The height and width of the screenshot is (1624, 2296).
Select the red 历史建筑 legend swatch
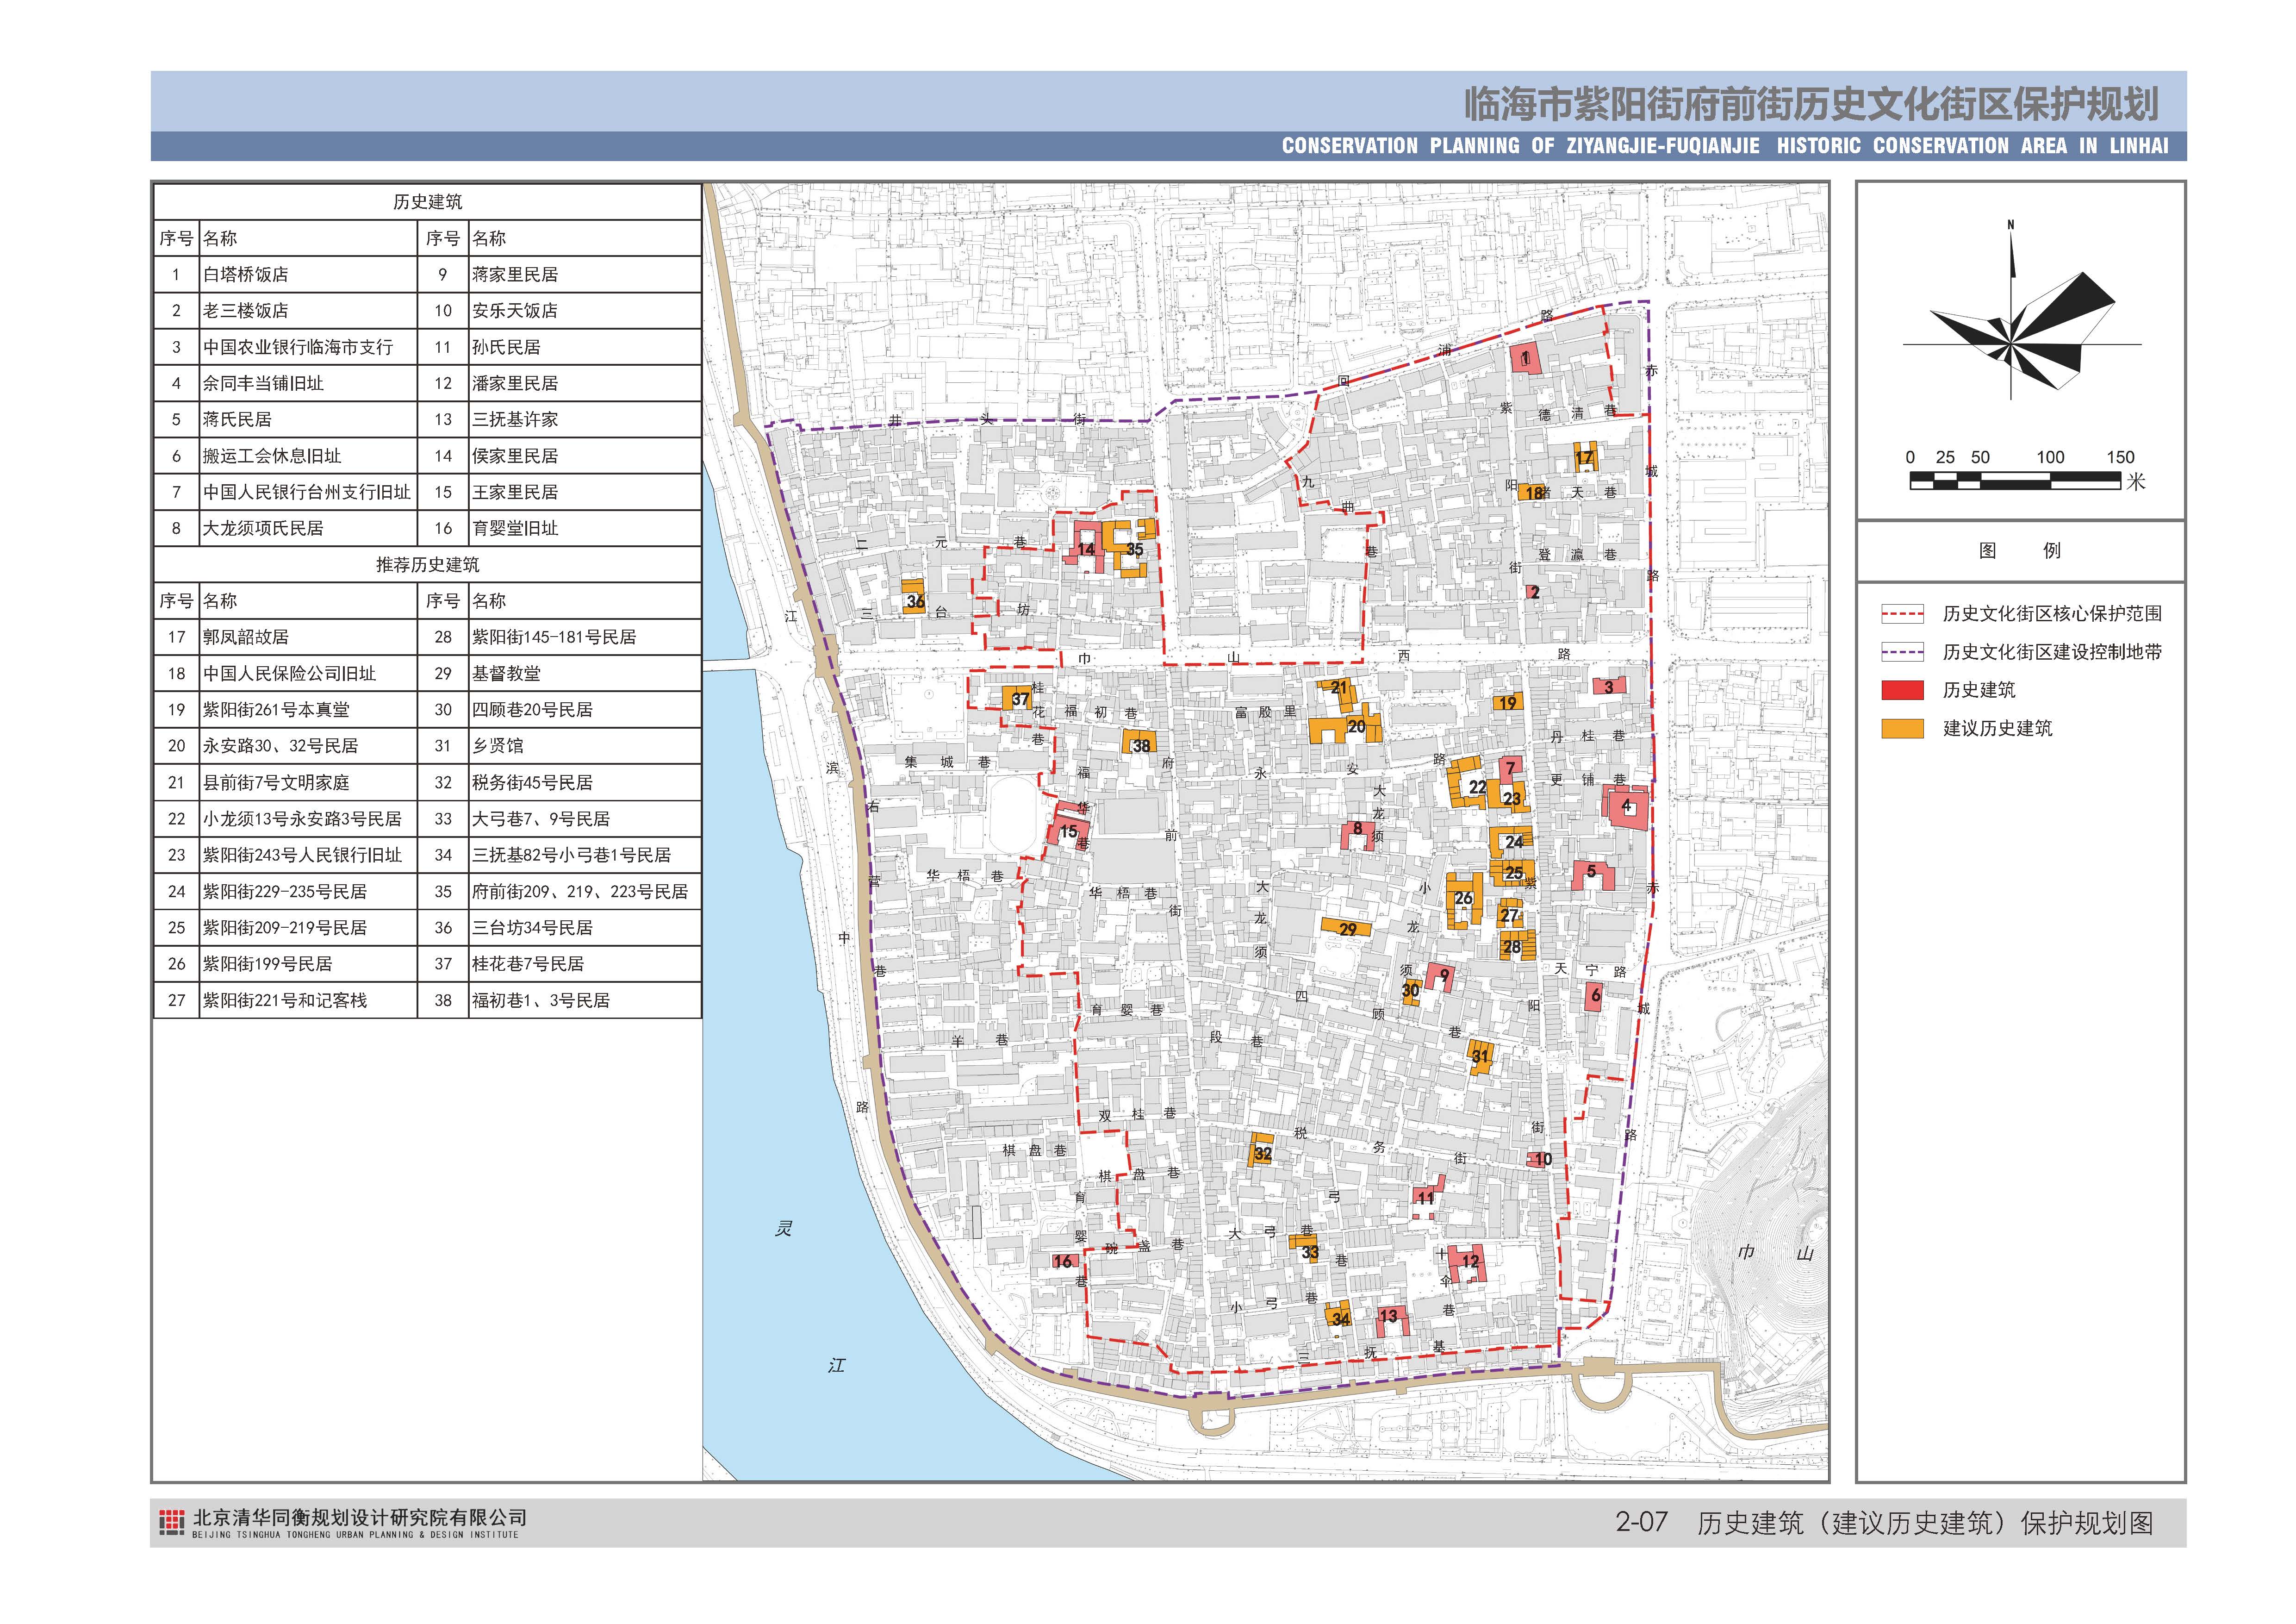[x=1902, y=690]
